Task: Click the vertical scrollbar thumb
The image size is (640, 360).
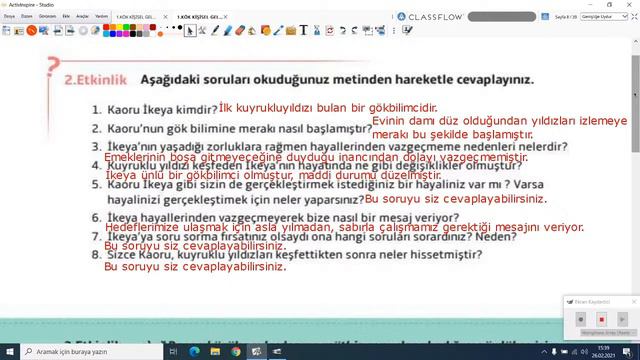Action: coord(636,104)
